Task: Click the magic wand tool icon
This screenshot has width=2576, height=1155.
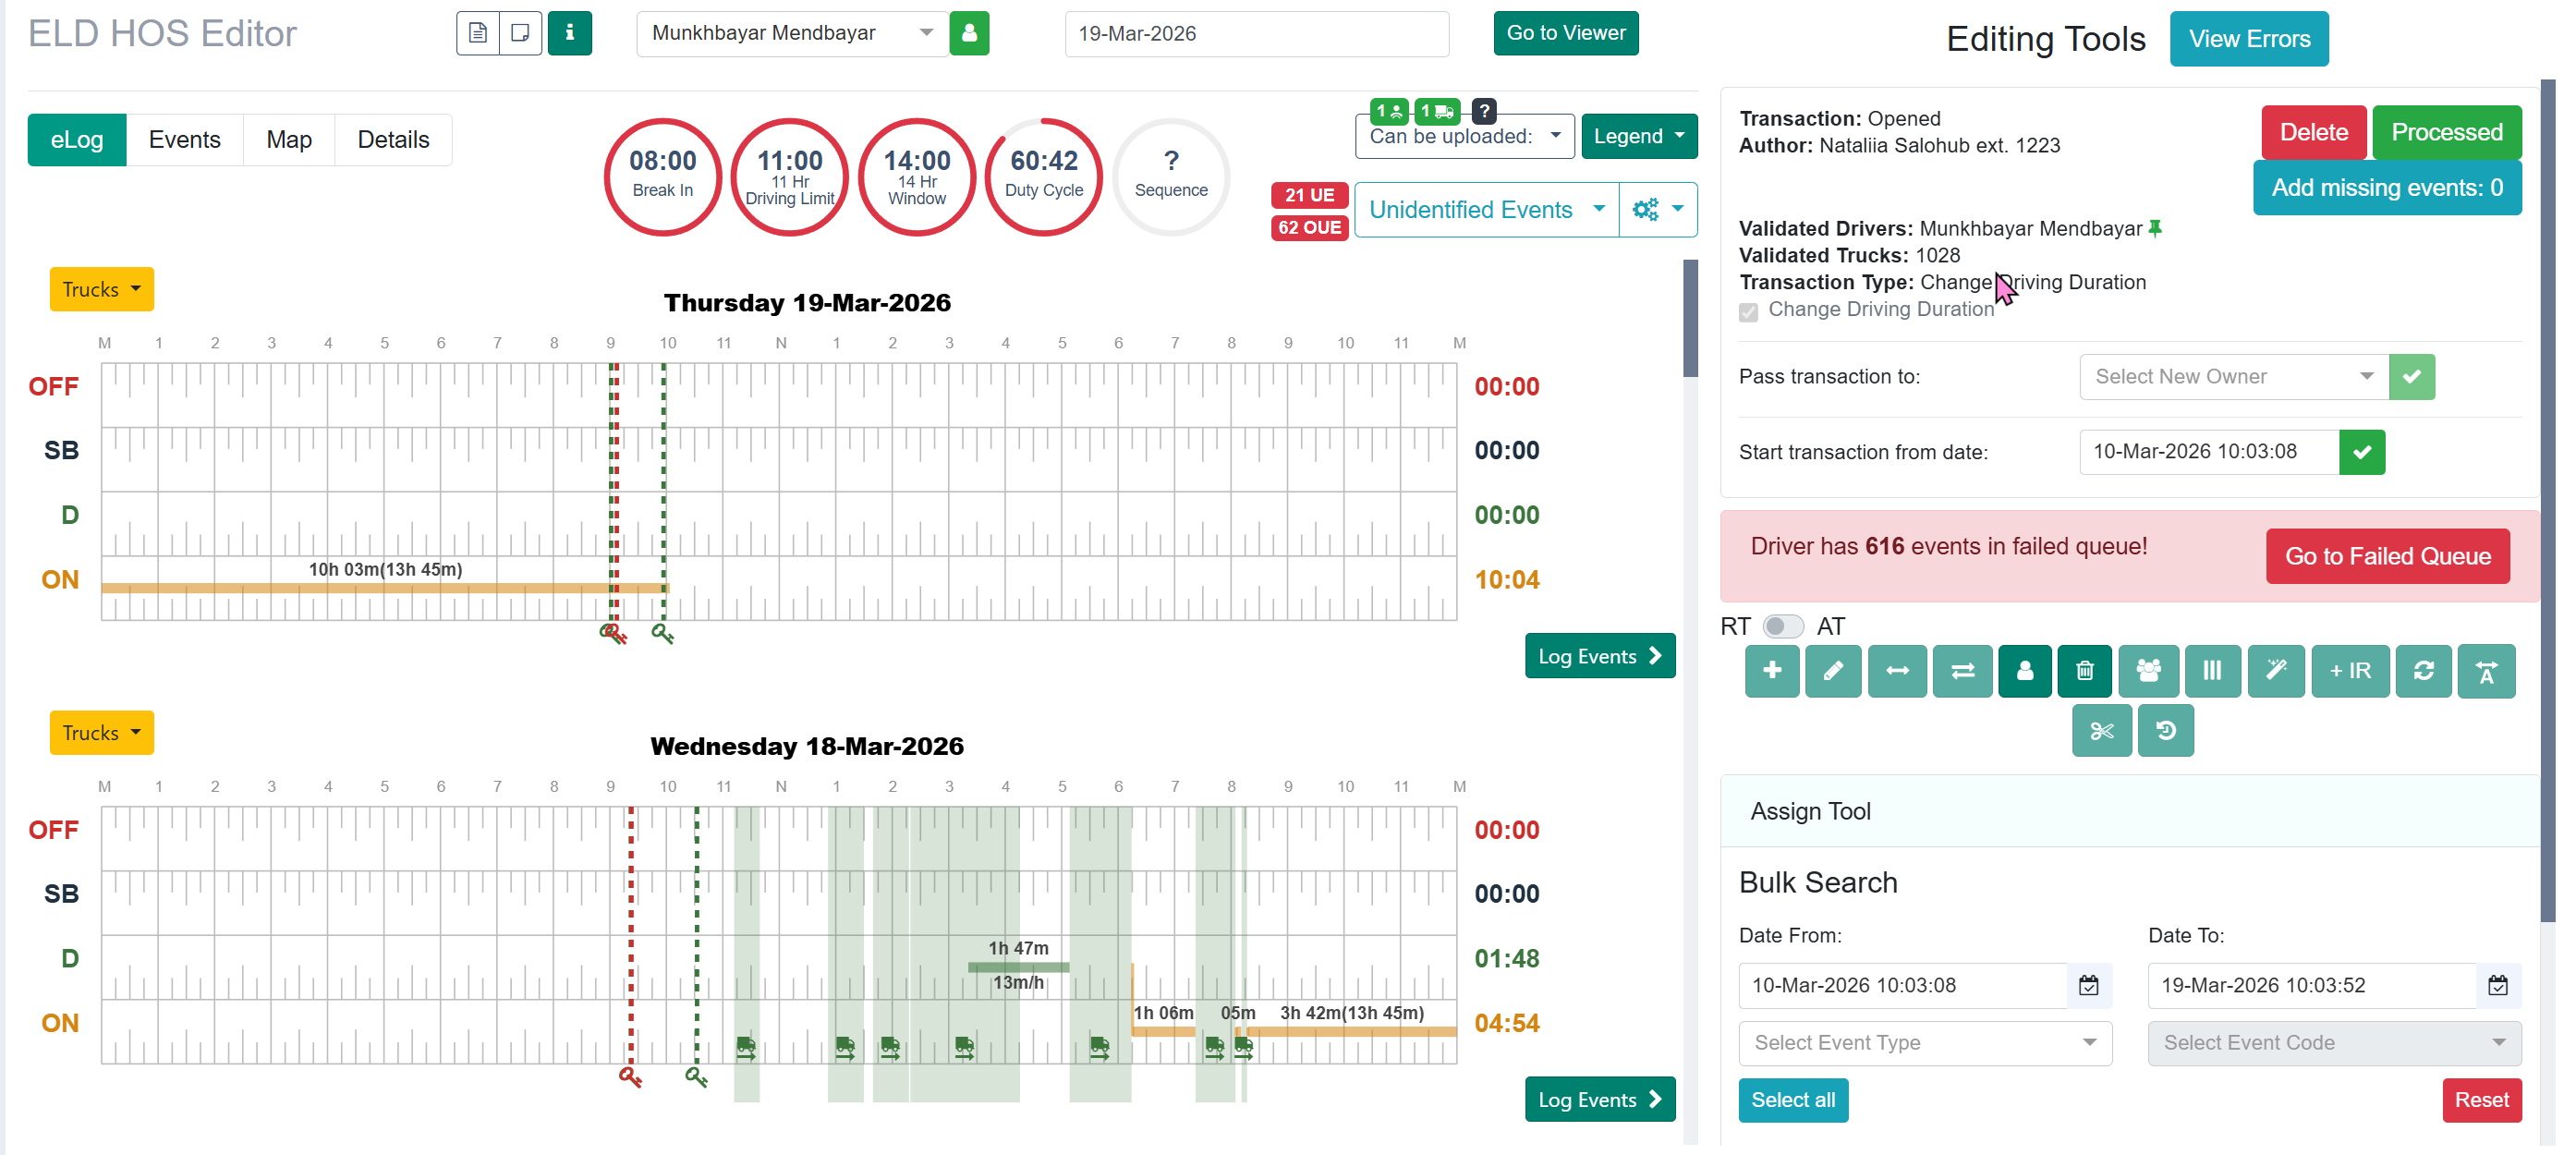Action: coord(2275,671)
